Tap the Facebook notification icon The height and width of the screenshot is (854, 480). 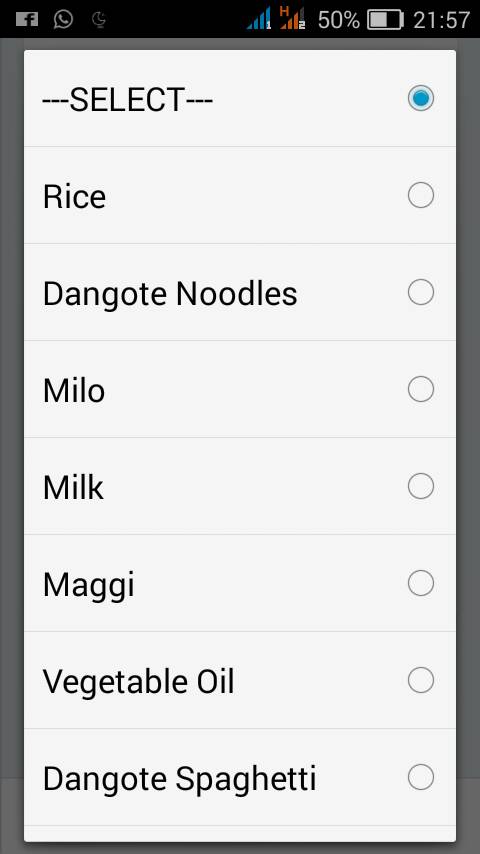coord(27,20)
